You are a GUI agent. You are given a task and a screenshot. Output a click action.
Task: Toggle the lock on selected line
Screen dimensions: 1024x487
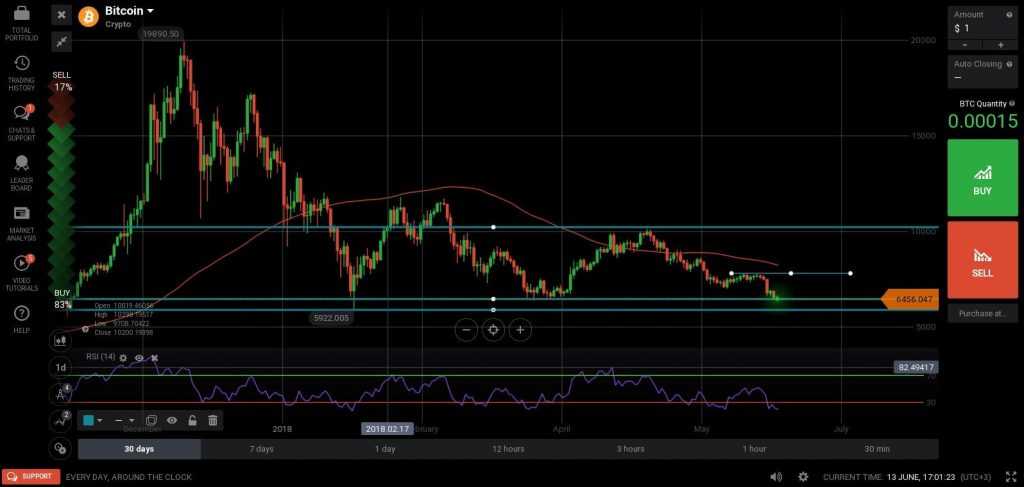[x=193, y=420]
